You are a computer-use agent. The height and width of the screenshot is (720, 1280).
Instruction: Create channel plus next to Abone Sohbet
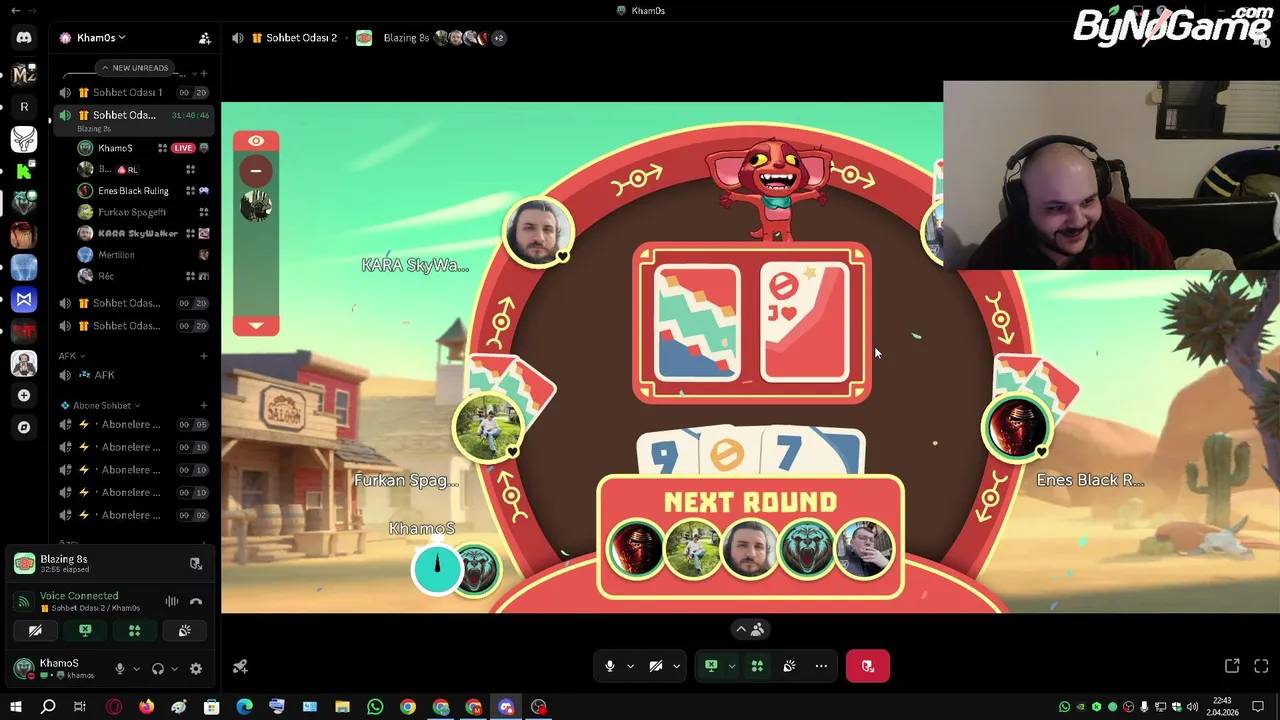204,405
